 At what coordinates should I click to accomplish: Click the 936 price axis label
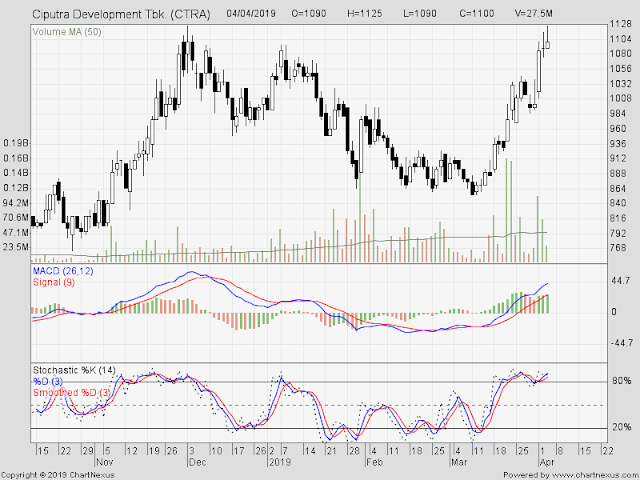[618, 144]
